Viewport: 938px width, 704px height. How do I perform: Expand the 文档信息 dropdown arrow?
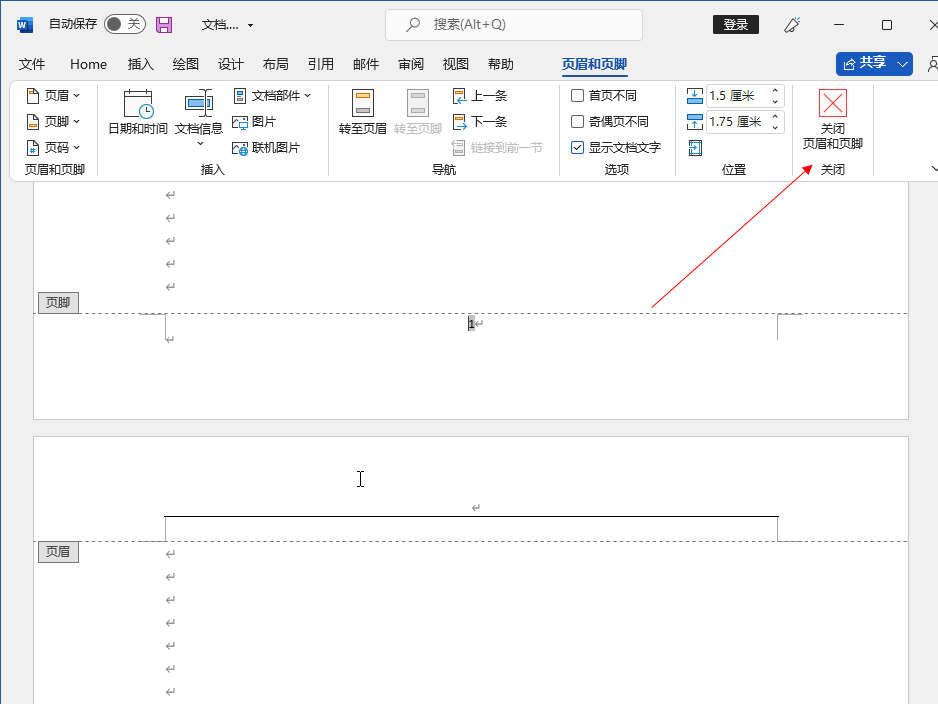(x=200, y=144)
